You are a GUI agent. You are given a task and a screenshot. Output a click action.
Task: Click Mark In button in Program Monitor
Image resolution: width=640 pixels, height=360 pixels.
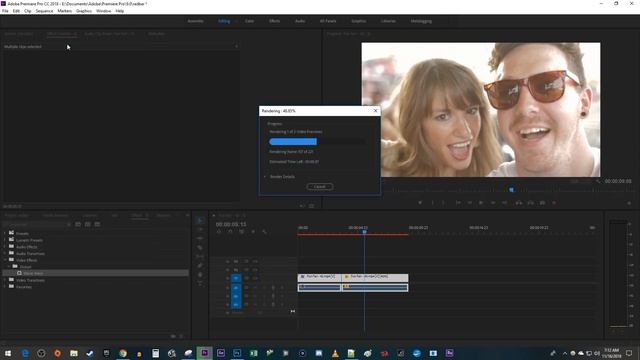432,203
